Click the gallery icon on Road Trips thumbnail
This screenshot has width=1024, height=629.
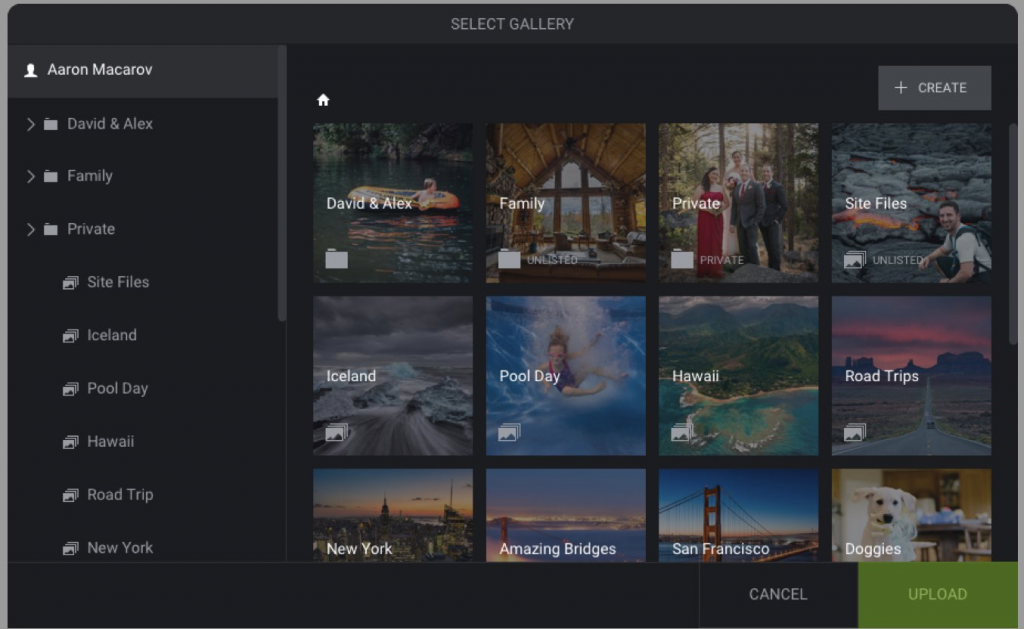pos(854,432)
